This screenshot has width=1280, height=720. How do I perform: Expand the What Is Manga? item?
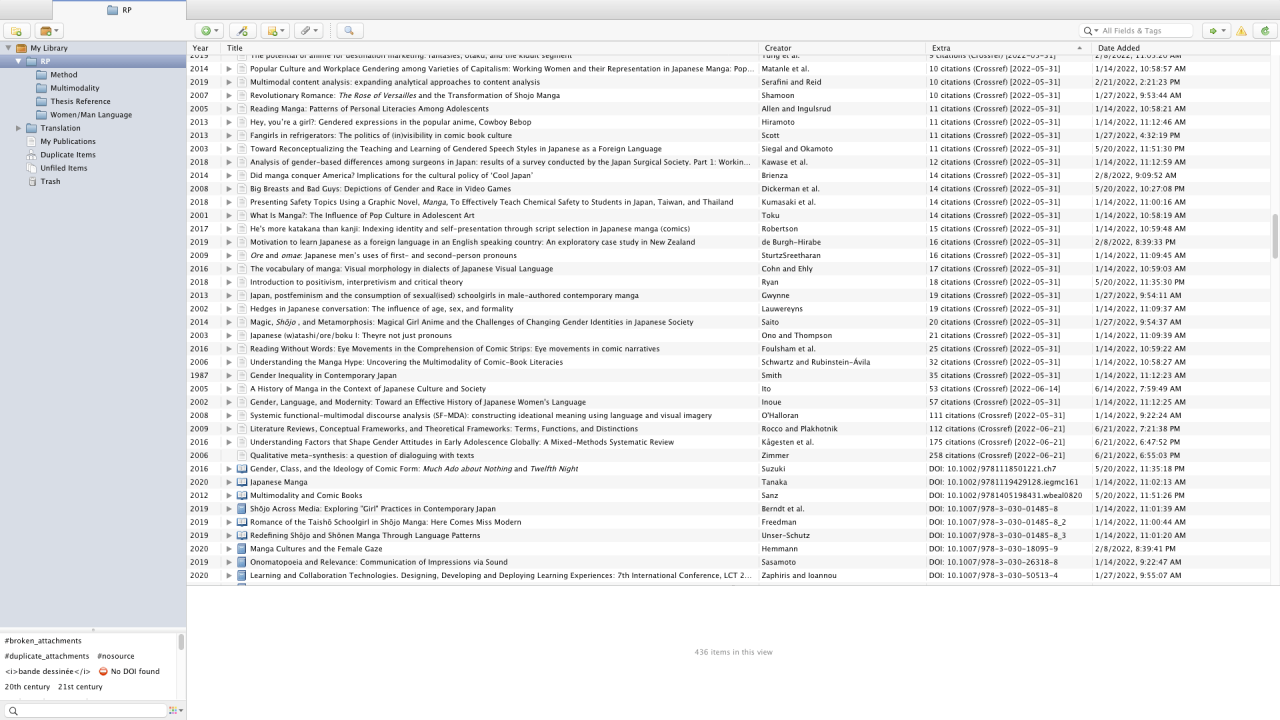[x=229, y=215]
